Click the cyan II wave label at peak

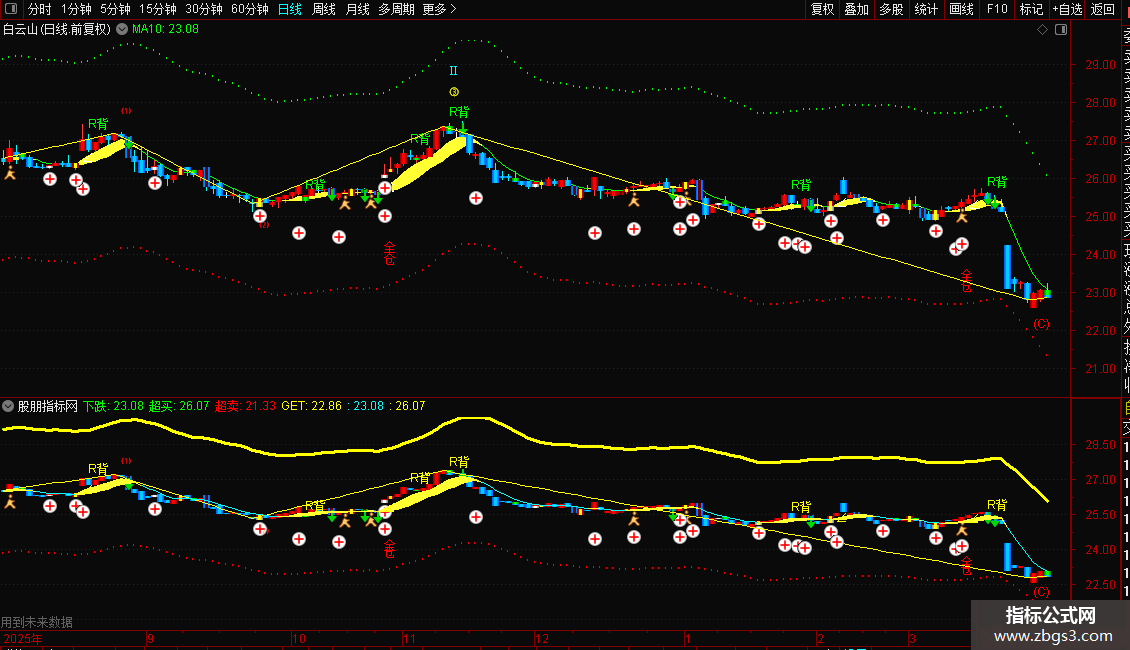pyautogui.click(x=453, y=71)
